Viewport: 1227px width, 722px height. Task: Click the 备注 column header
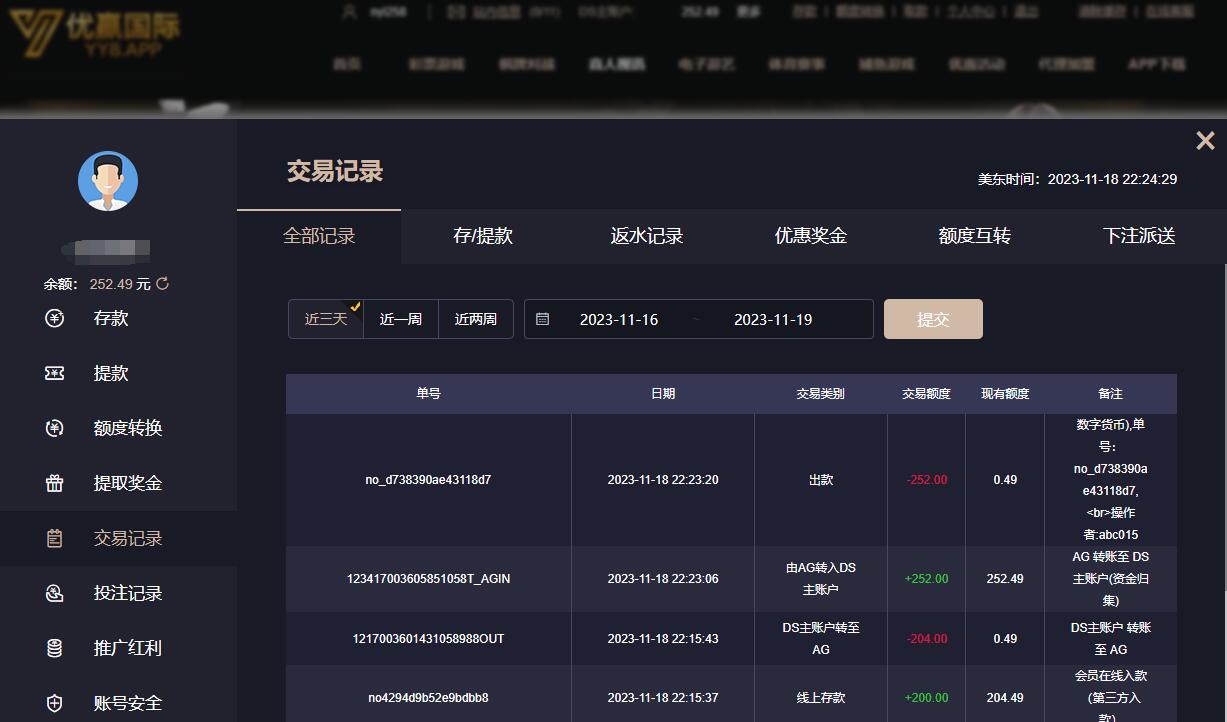point(1110,394)
